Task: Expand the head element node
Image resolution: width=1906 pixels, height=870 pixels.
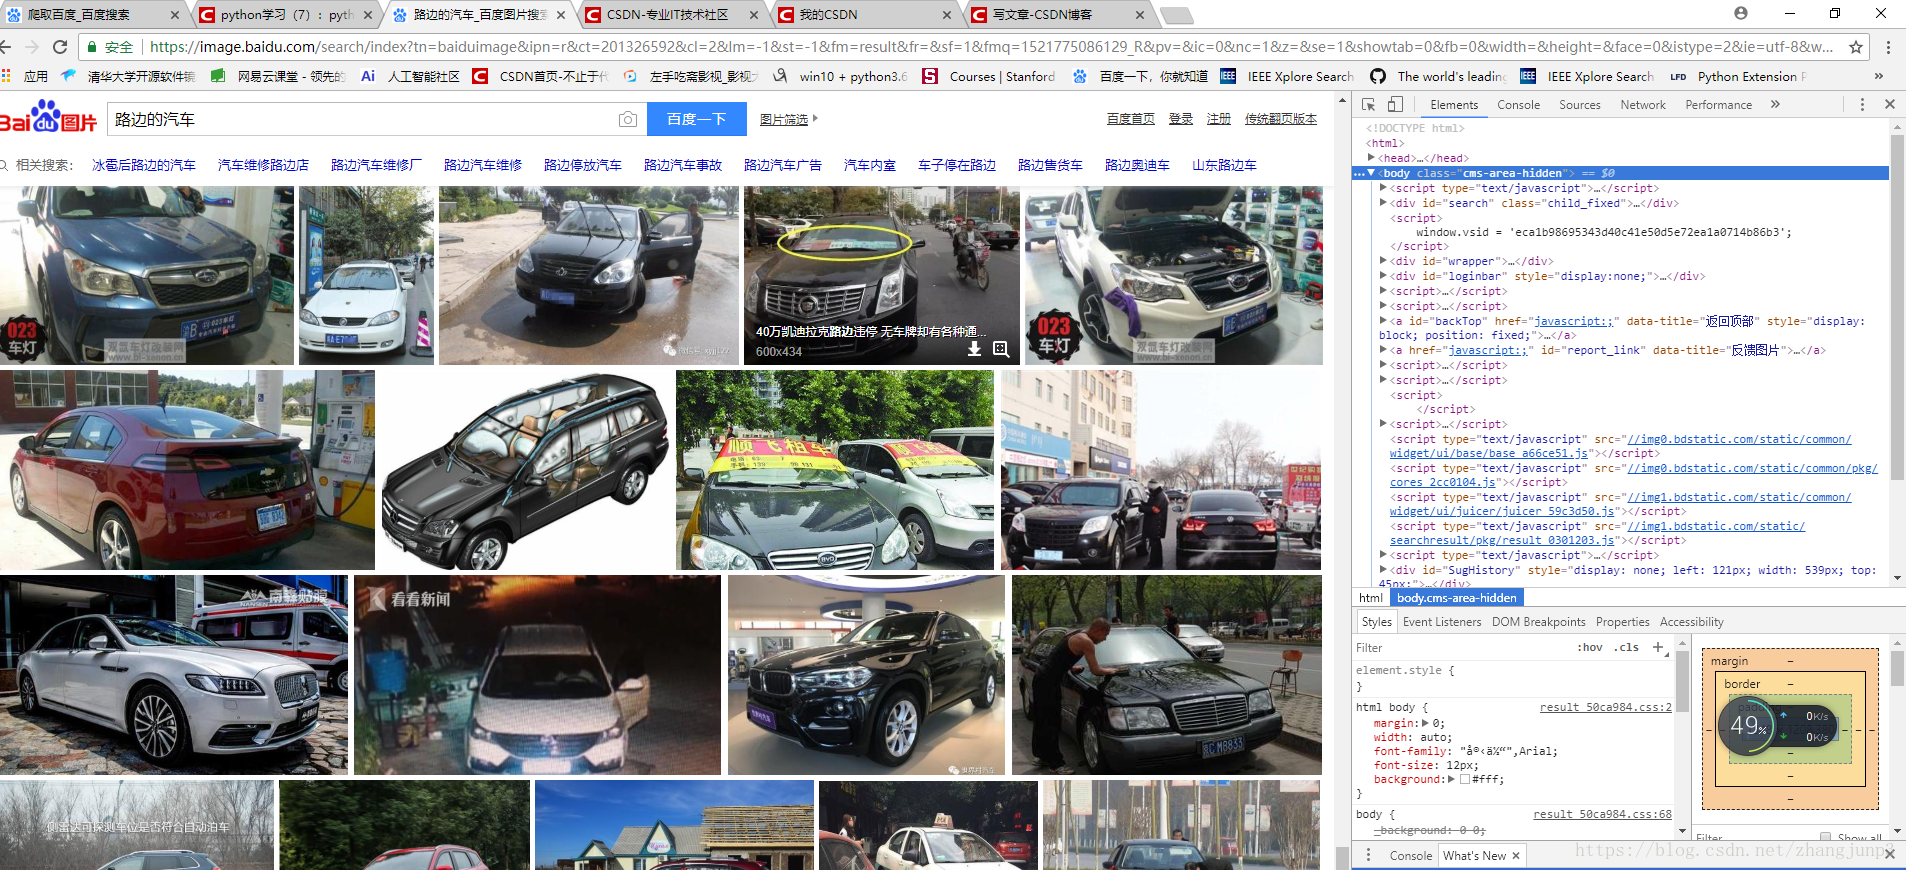Action: [1371, 158]
